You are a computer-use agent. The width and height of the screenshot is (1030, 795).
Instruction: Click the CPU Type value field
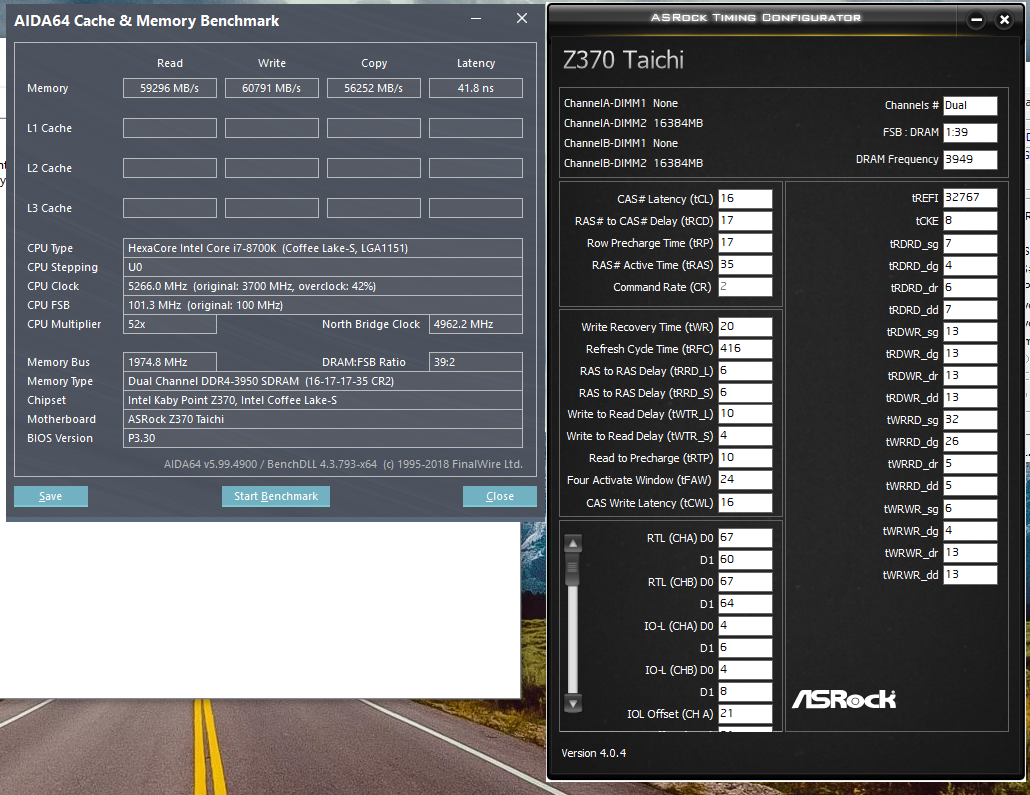[x=323, y=248]
